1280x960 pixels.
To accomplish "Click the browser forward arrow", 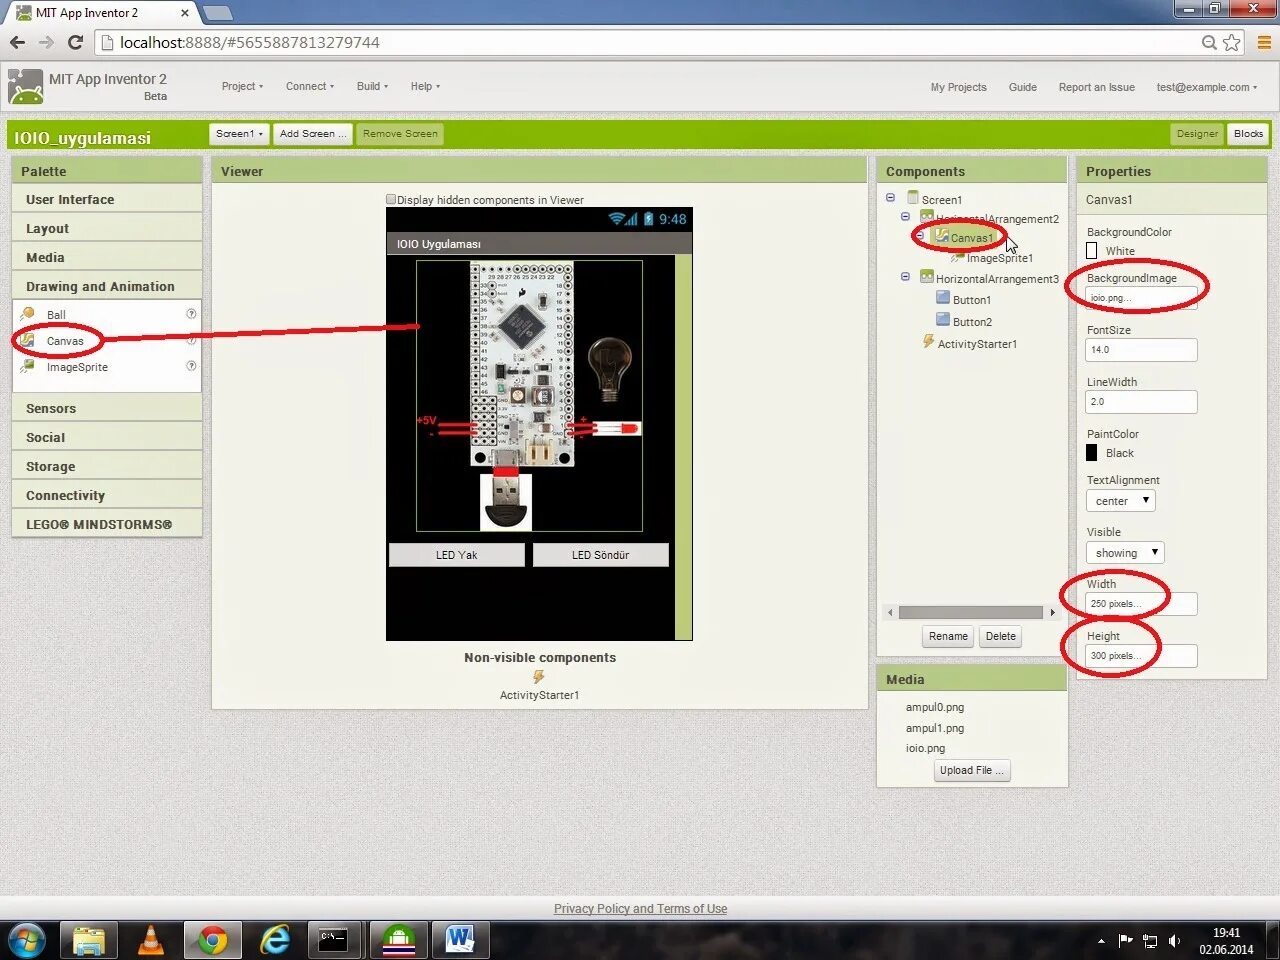I will point(46,42).
